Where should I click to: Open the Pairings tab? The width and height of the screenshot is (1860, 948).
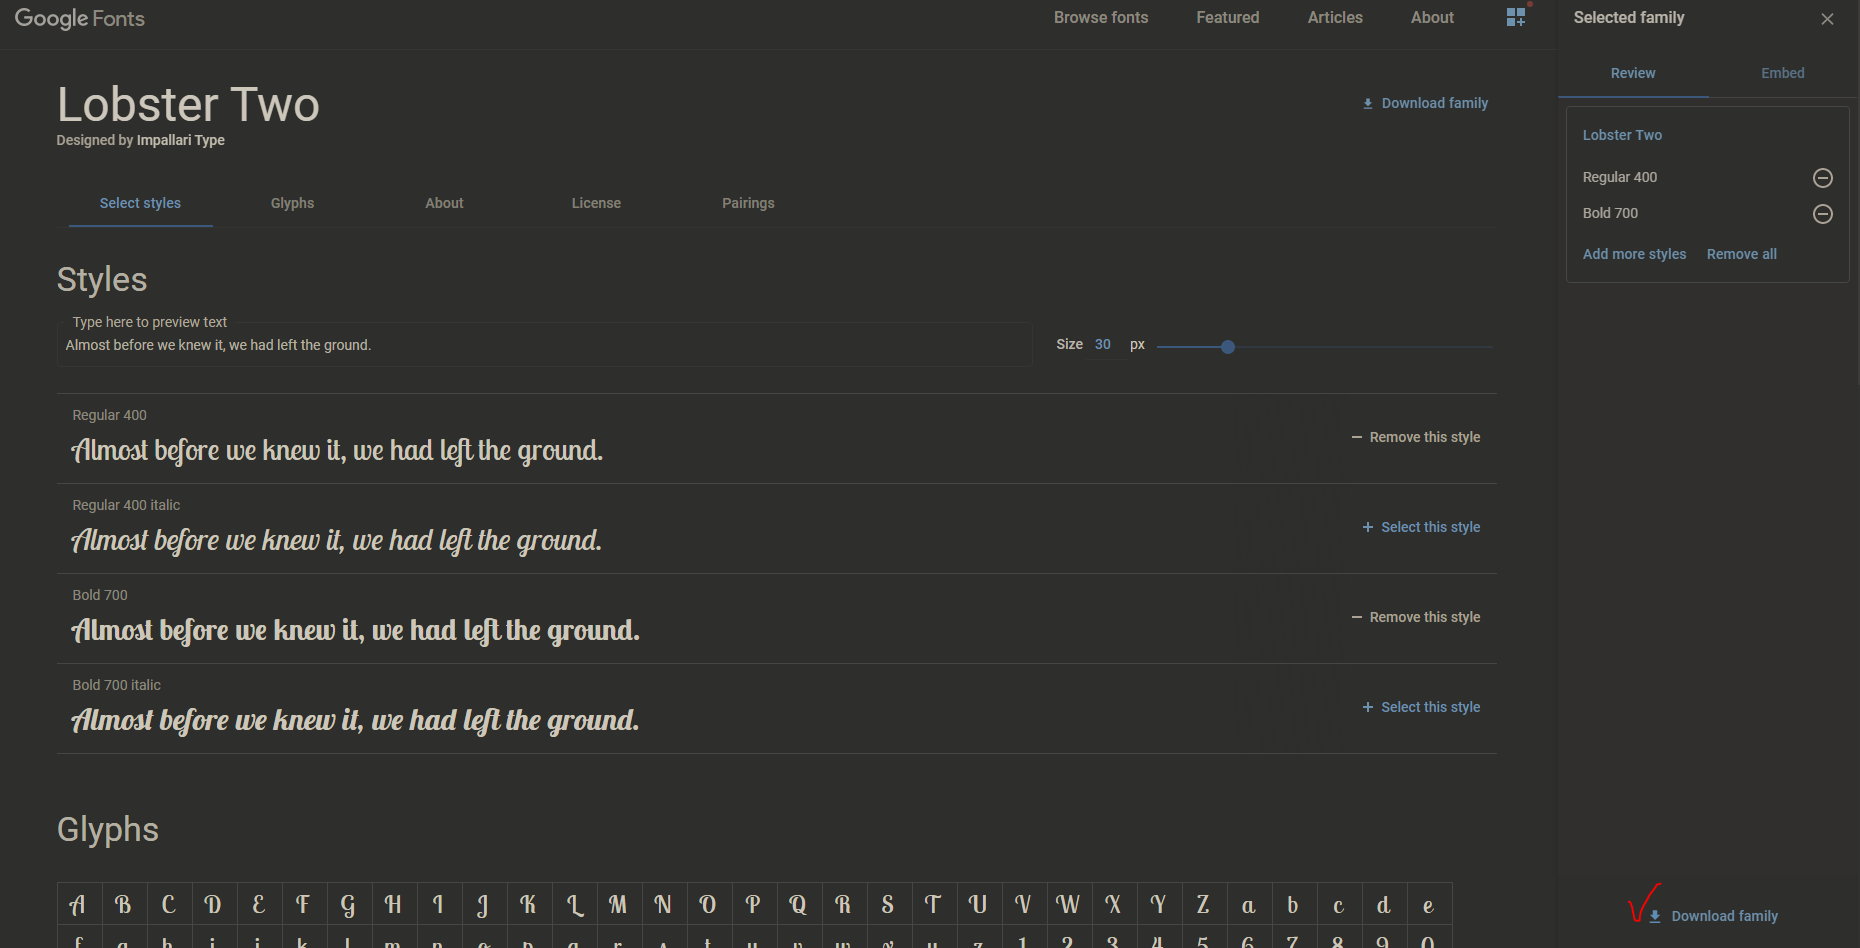748,203
